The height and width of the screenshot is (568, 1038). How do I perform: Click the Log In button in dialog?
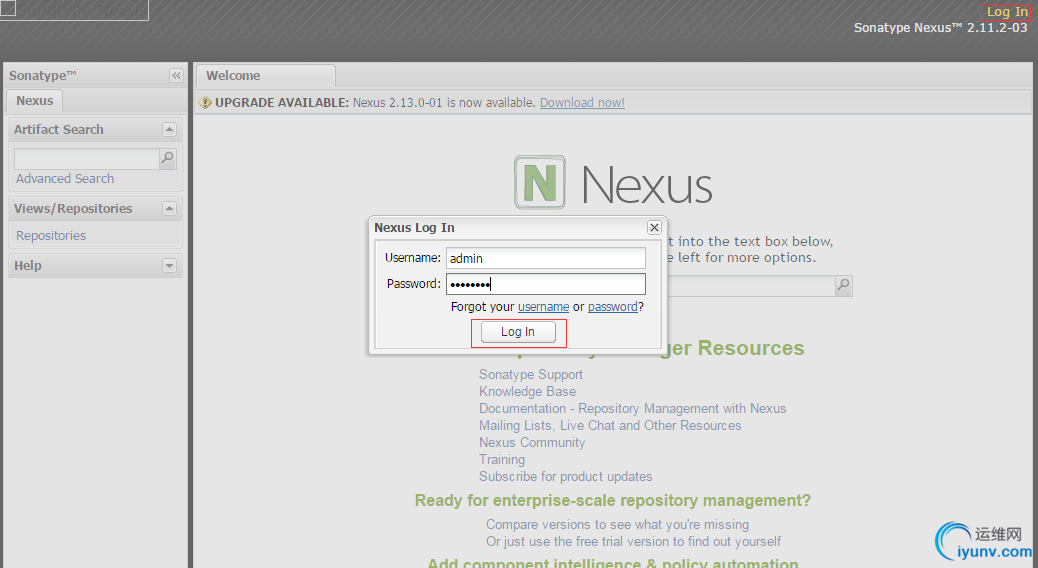coord(518,332)
